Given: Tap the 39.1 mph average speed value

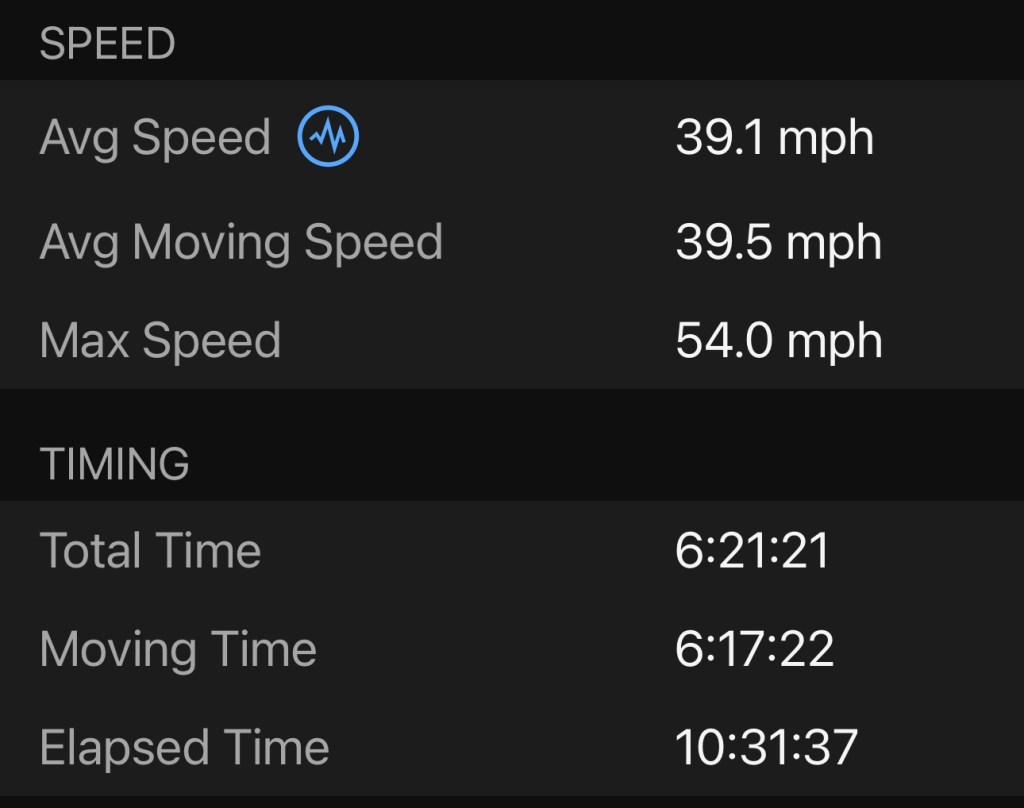Looking at the screenshot, I should (774, 137).
